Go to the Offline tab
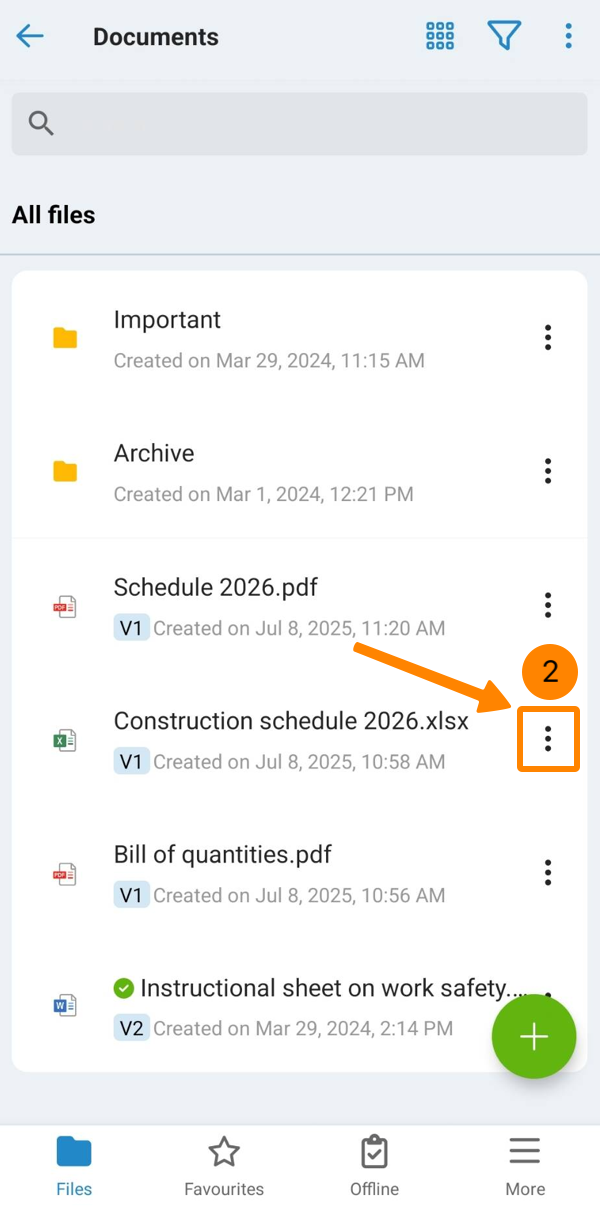This screenshot has width=600, height=1220. [x=374, y=1166]
